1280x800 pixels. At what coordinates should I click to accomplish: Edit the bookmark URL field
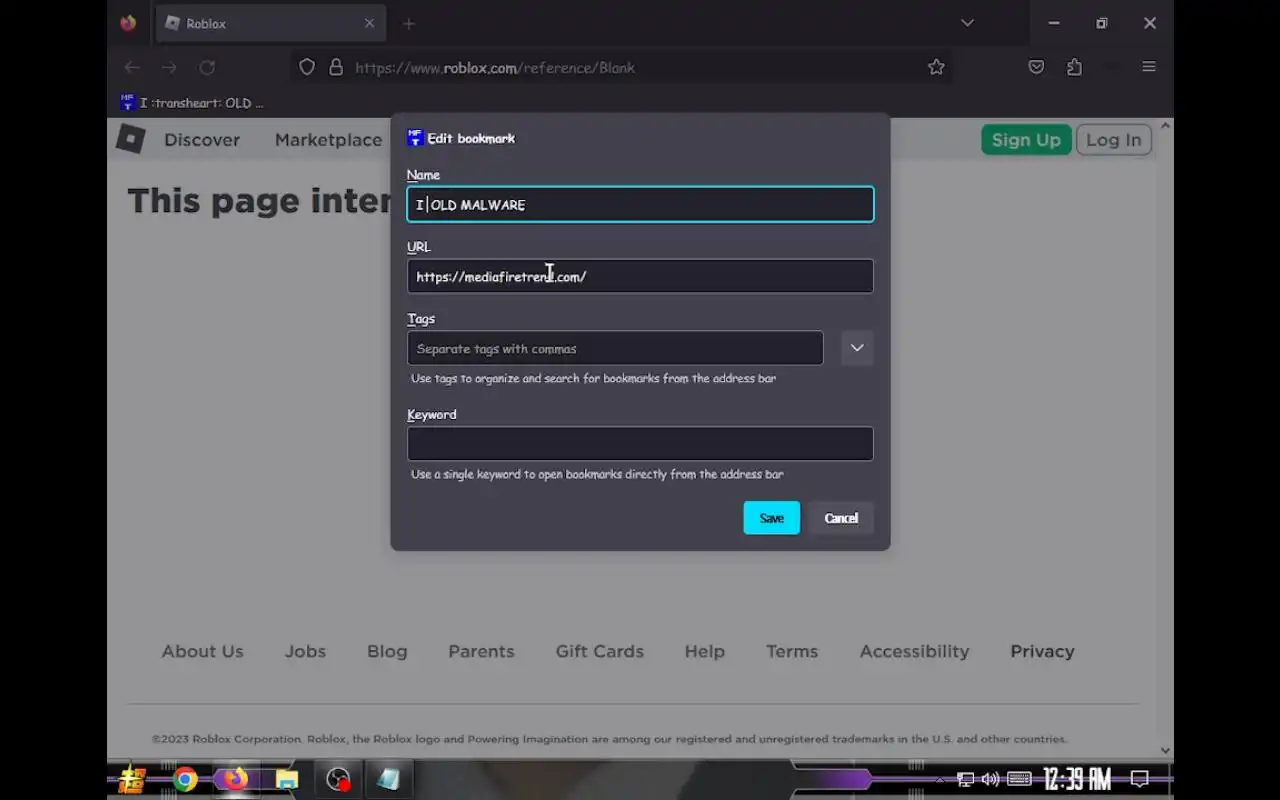[640, 276]
